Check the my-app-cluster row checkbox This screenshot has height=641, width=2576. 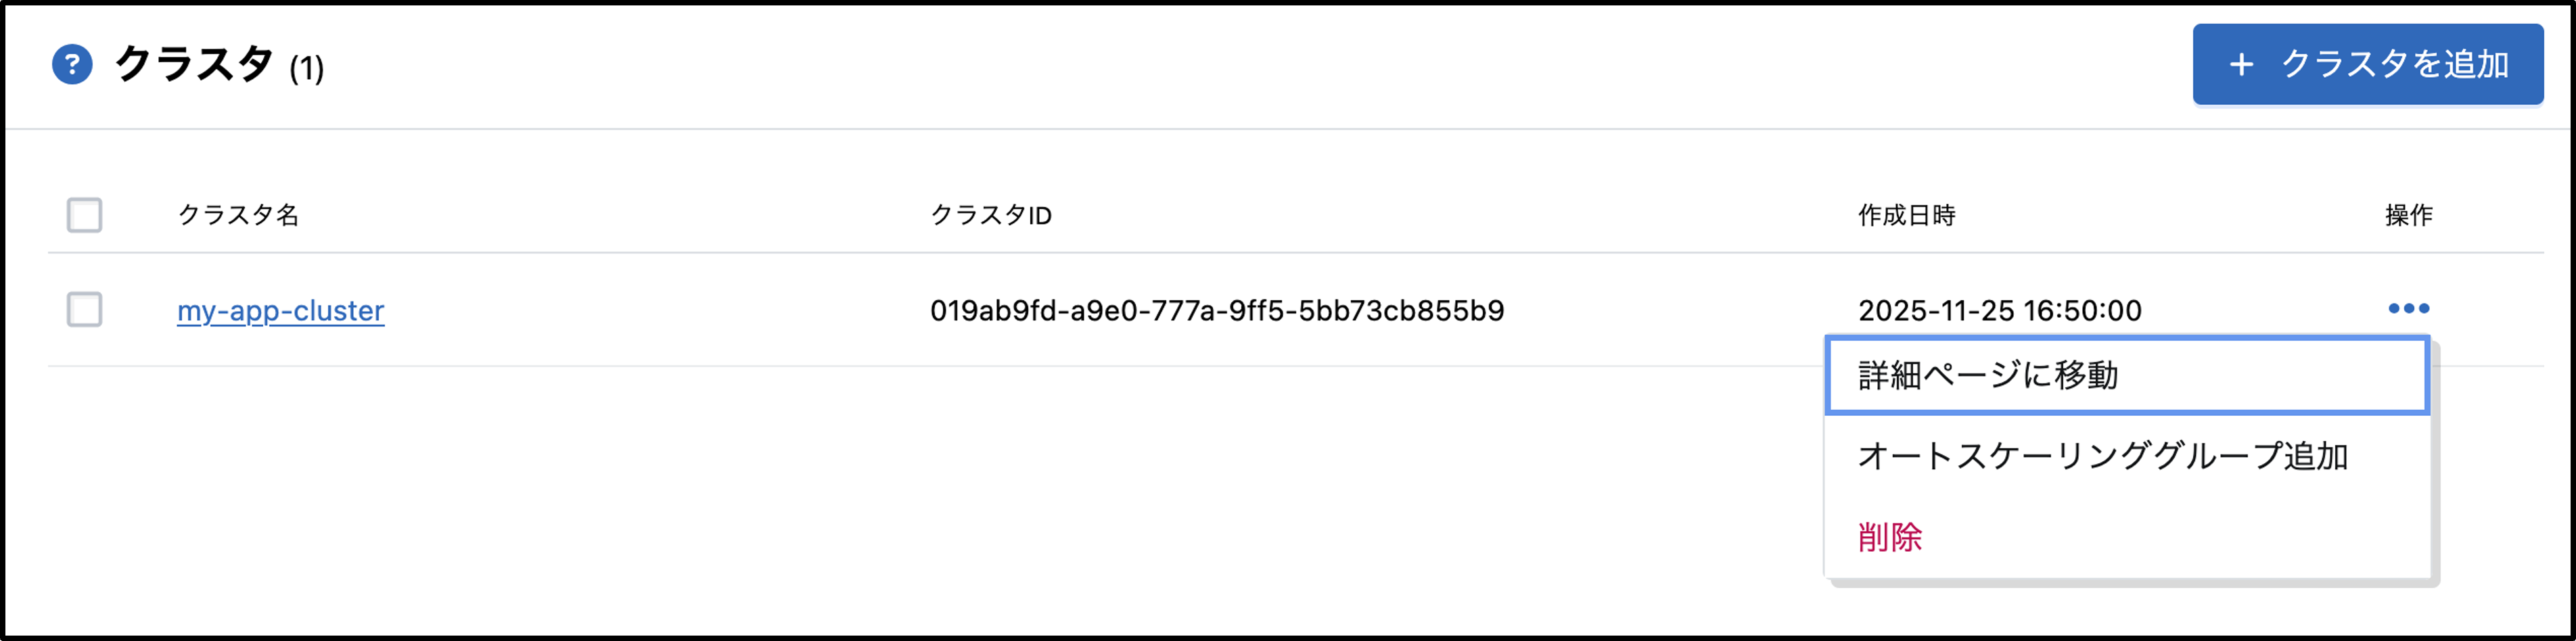tap(84, 309)
